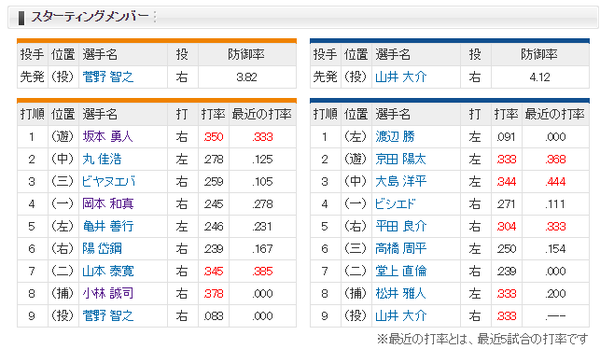This screenshot has height=363, width=600.
Task: Click 亀井 善行 player link
Action: pyautogui.click(x=108, y=226)
